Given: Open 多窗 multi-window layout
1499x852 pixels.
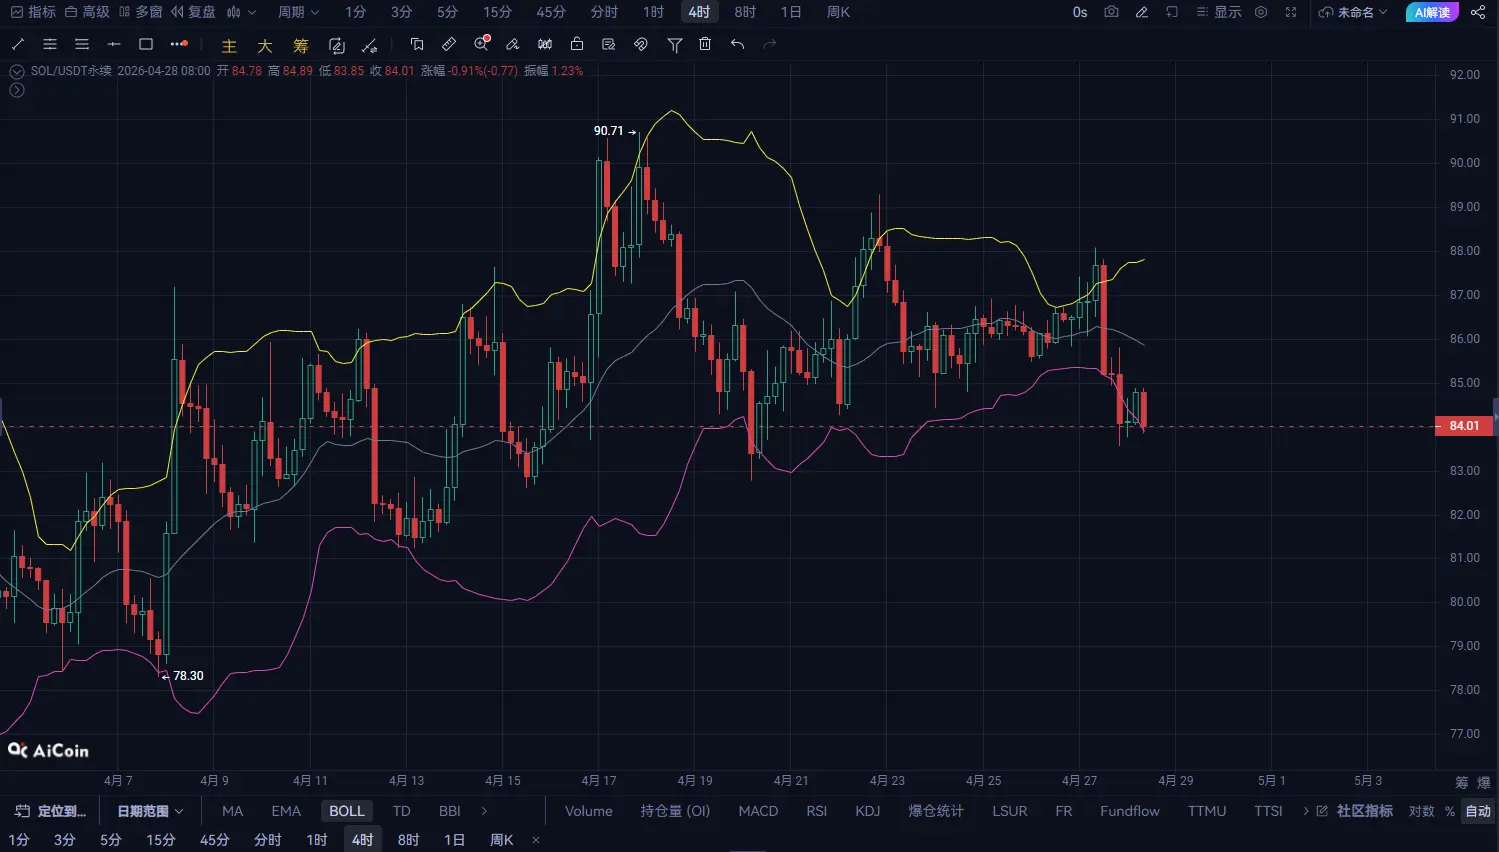Looking at the screenshot, I should pos(140,12).
